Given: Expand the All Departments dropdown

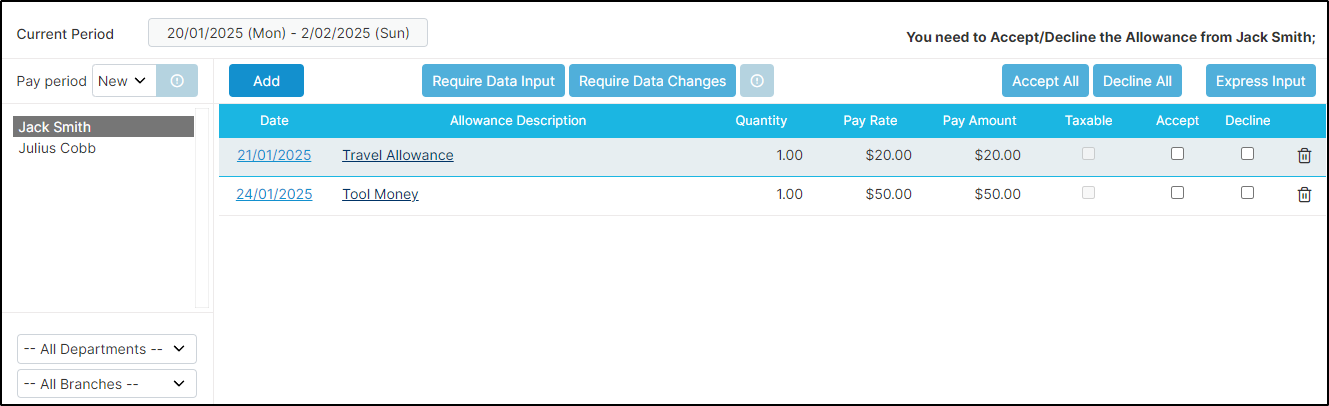Looking at the screenshot, I should pyautogui.click(x=107, y=349).
